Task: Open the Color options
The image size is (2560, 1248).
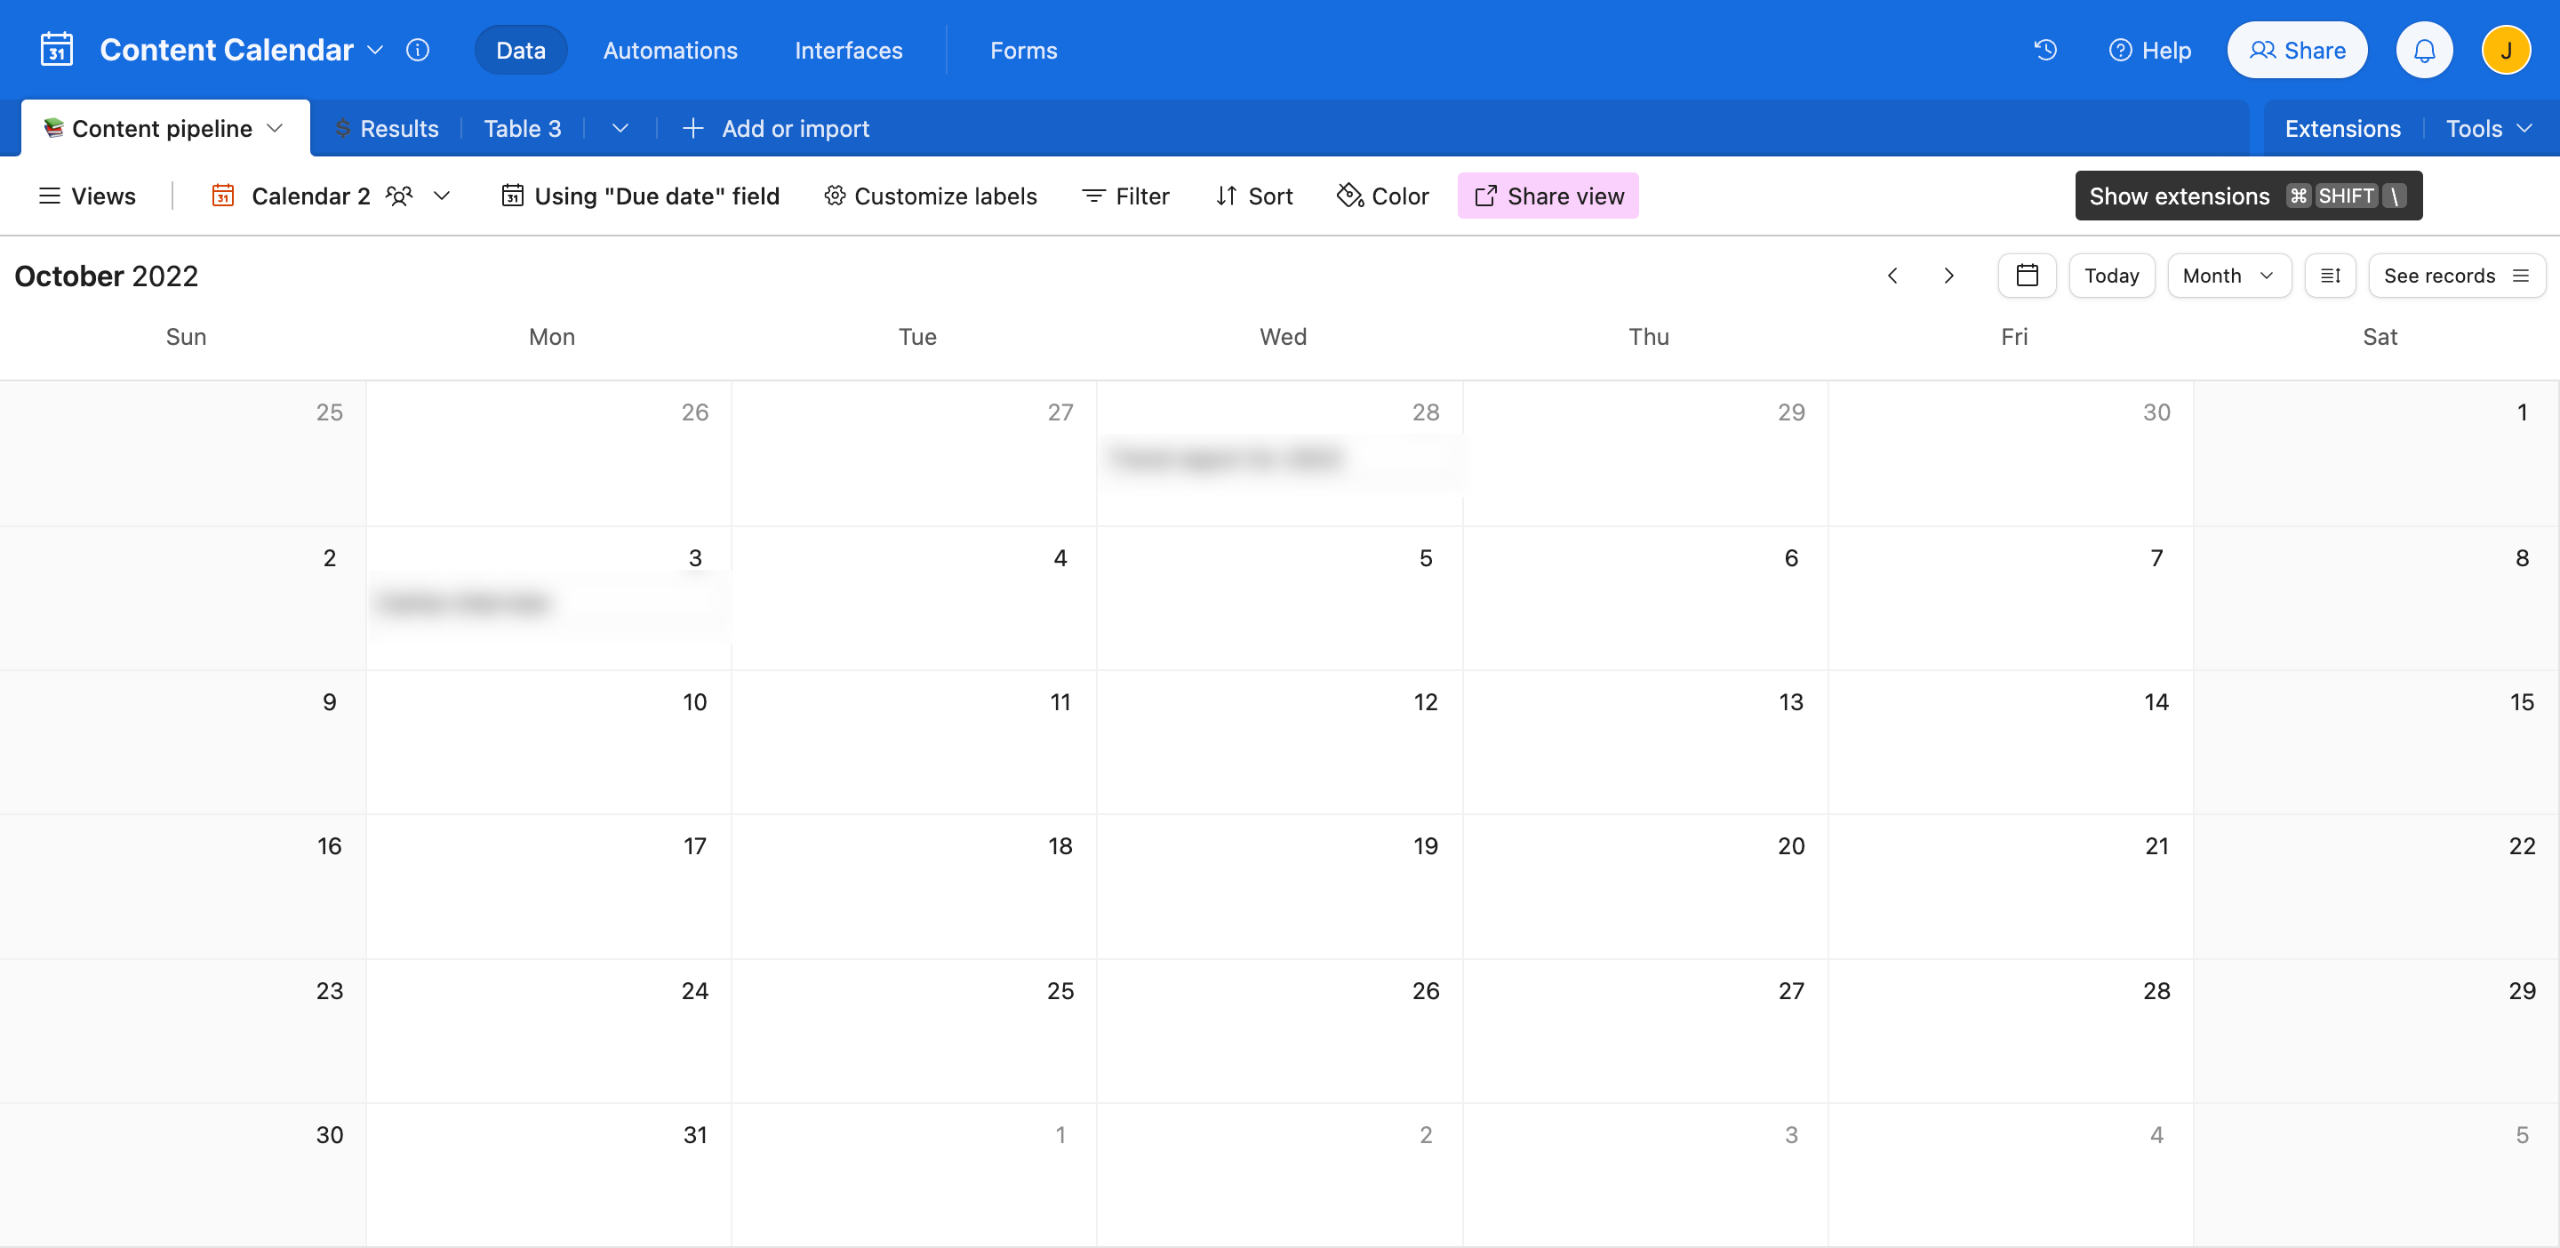Action: pyautogui.click(x=1383, y=196)
